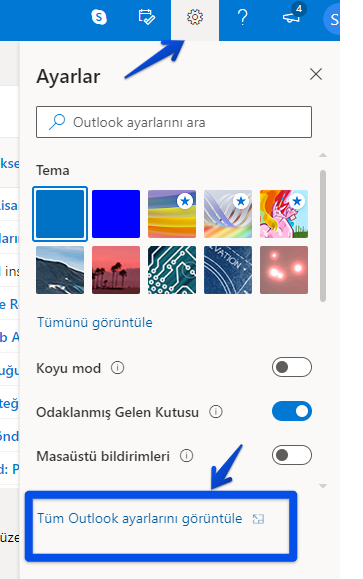The width and height of the screenshot is (363, 579).
Task: Select the light blue default theme
Action: (x=60, y=214)
